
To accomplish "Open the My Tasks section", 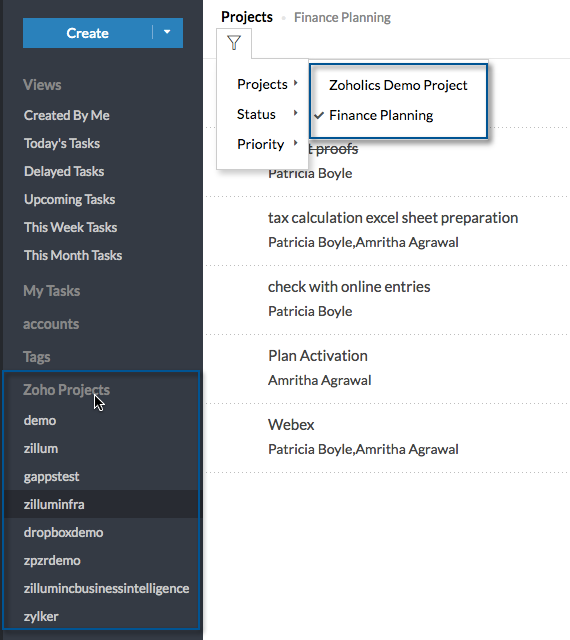I will (x=51, y=291).
